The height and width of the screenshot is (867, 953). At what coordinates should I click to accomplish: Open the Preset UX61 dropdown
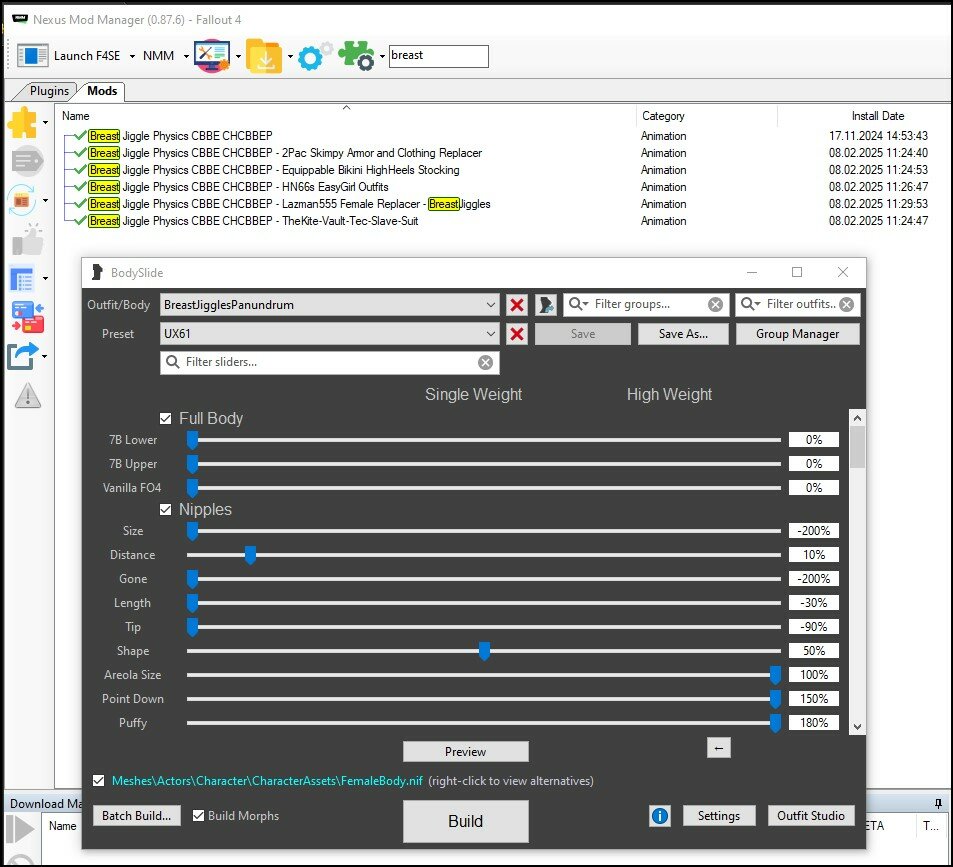click(329, 334)
